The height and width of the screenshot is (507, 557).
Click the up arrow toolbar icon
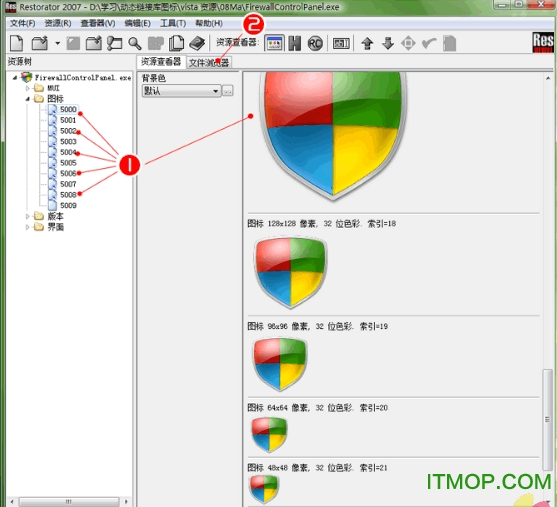point(367,44)
